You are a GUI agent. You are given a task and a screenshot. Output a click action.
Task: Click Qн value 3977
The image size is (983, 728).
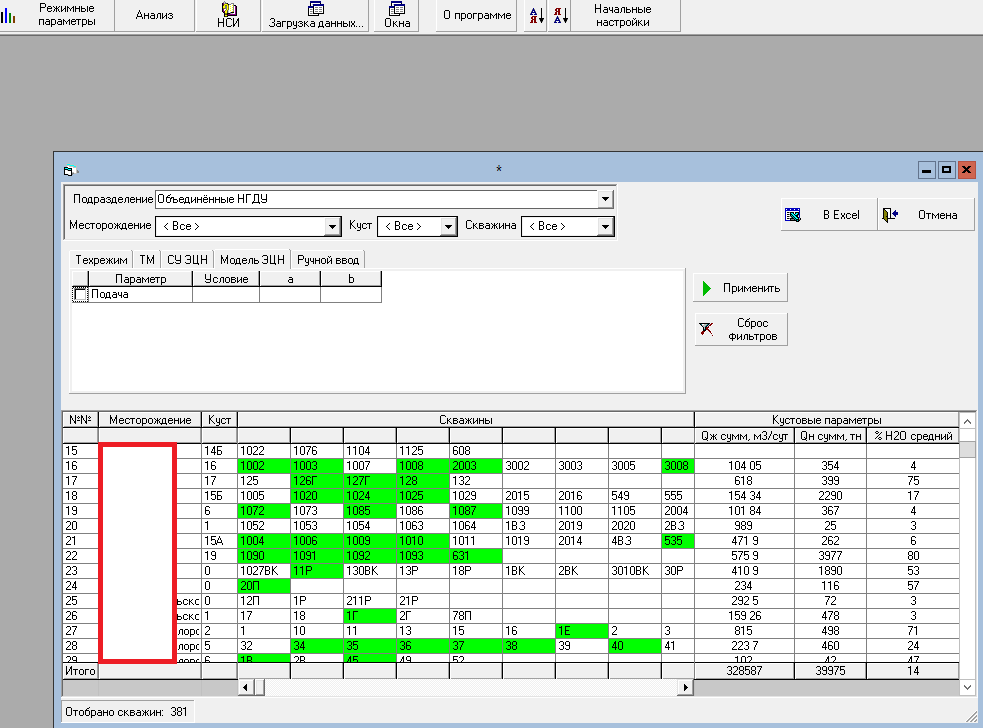click(x=830, y=556)
